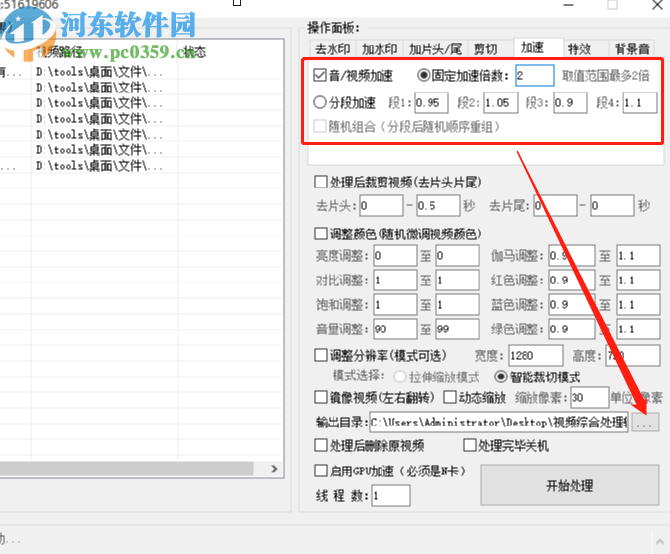Image resolution: width=670 pixels, height=554 pixels.
Task: Click the 输出目录 path field
Action: 499,422
